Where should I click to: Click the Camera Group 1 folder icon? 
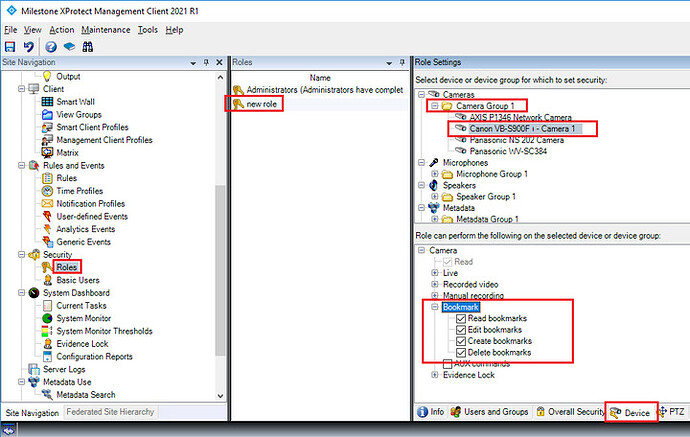pos(447,106)
